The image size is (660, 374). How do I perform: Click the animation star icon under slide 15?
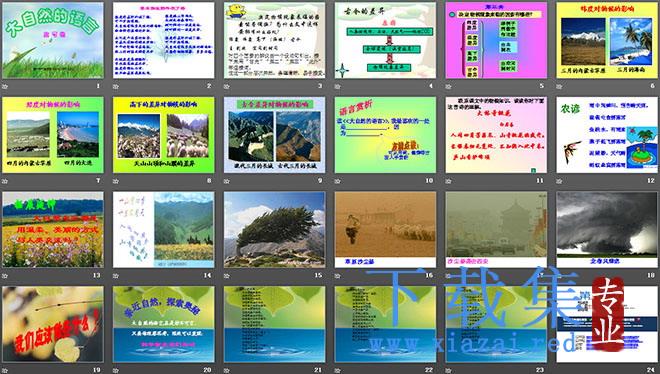(226, 276)
